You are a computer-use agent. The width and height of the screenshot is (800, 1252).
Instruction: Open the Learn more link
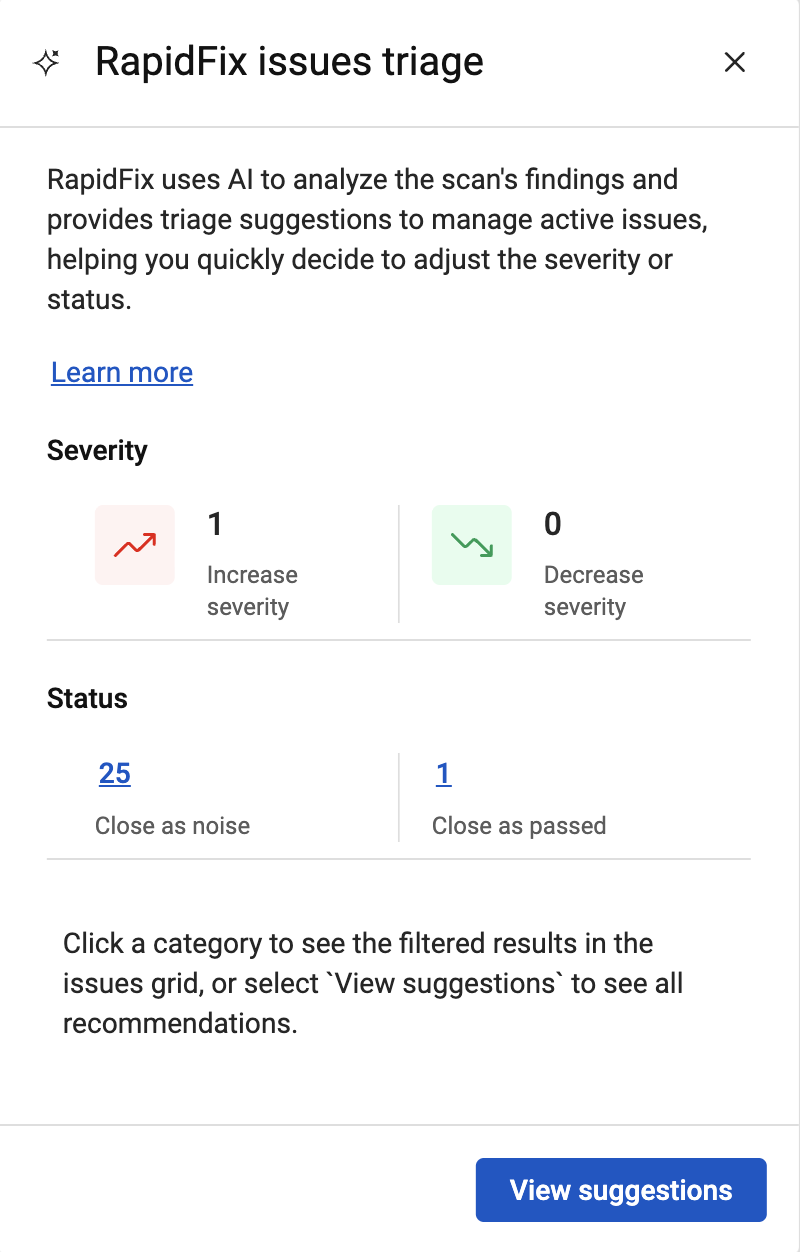coord(122,373)
